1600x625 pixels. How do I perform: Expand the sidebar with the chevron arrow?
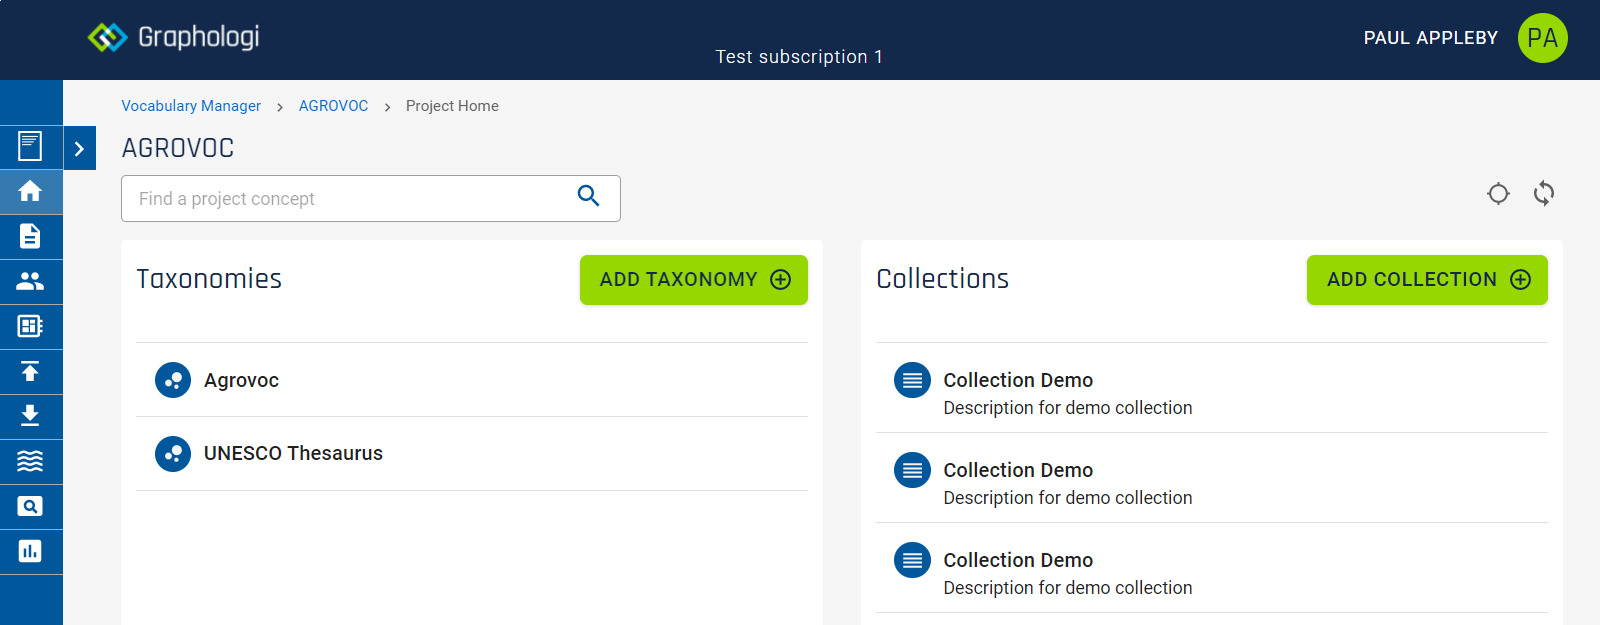pos(80,148)
